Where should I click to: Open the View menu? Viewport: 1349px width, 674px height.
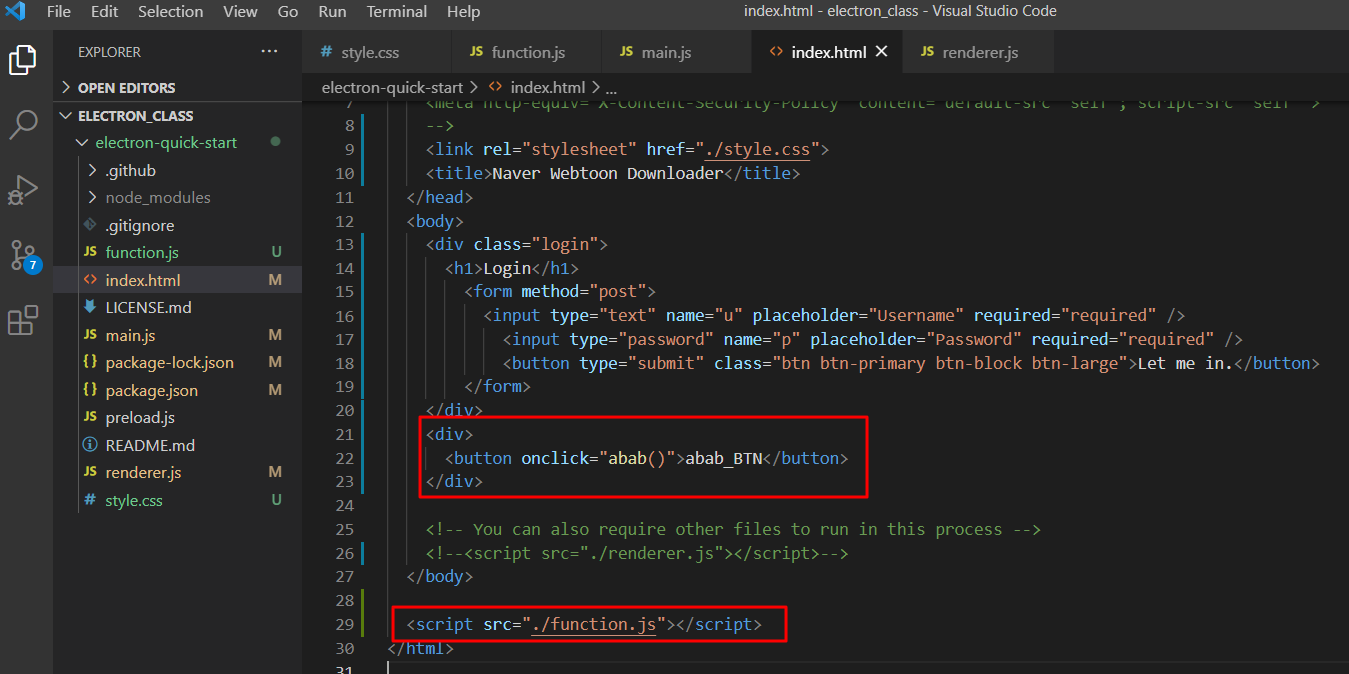coord(240,12)
